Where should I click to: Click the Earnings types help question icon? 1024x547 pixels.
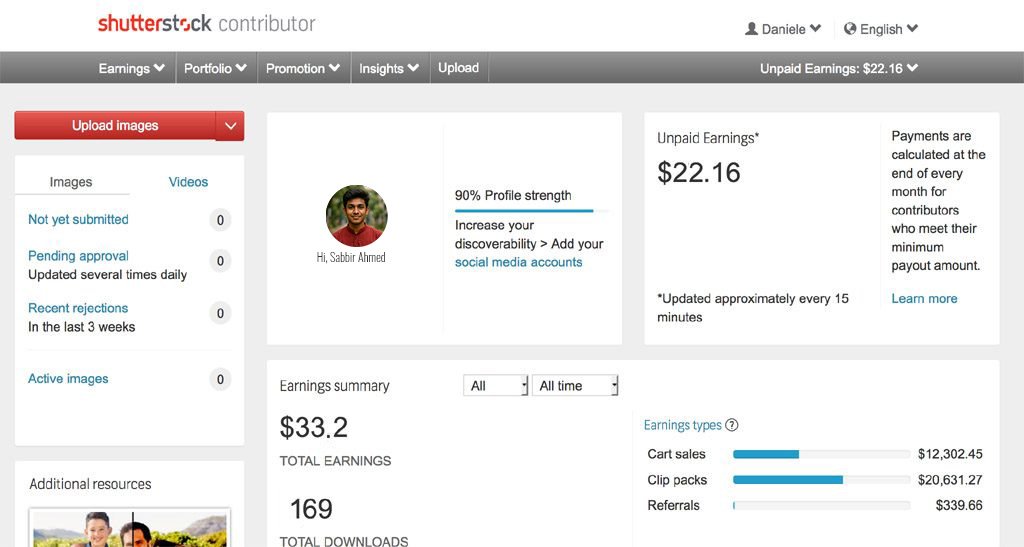click(732, 425)
